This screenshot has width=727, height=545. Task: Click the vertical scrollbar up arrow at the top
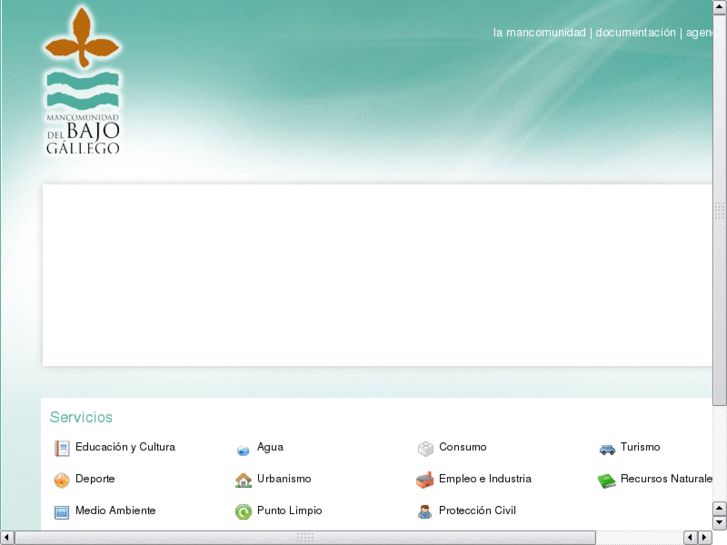tap(719, 7)
